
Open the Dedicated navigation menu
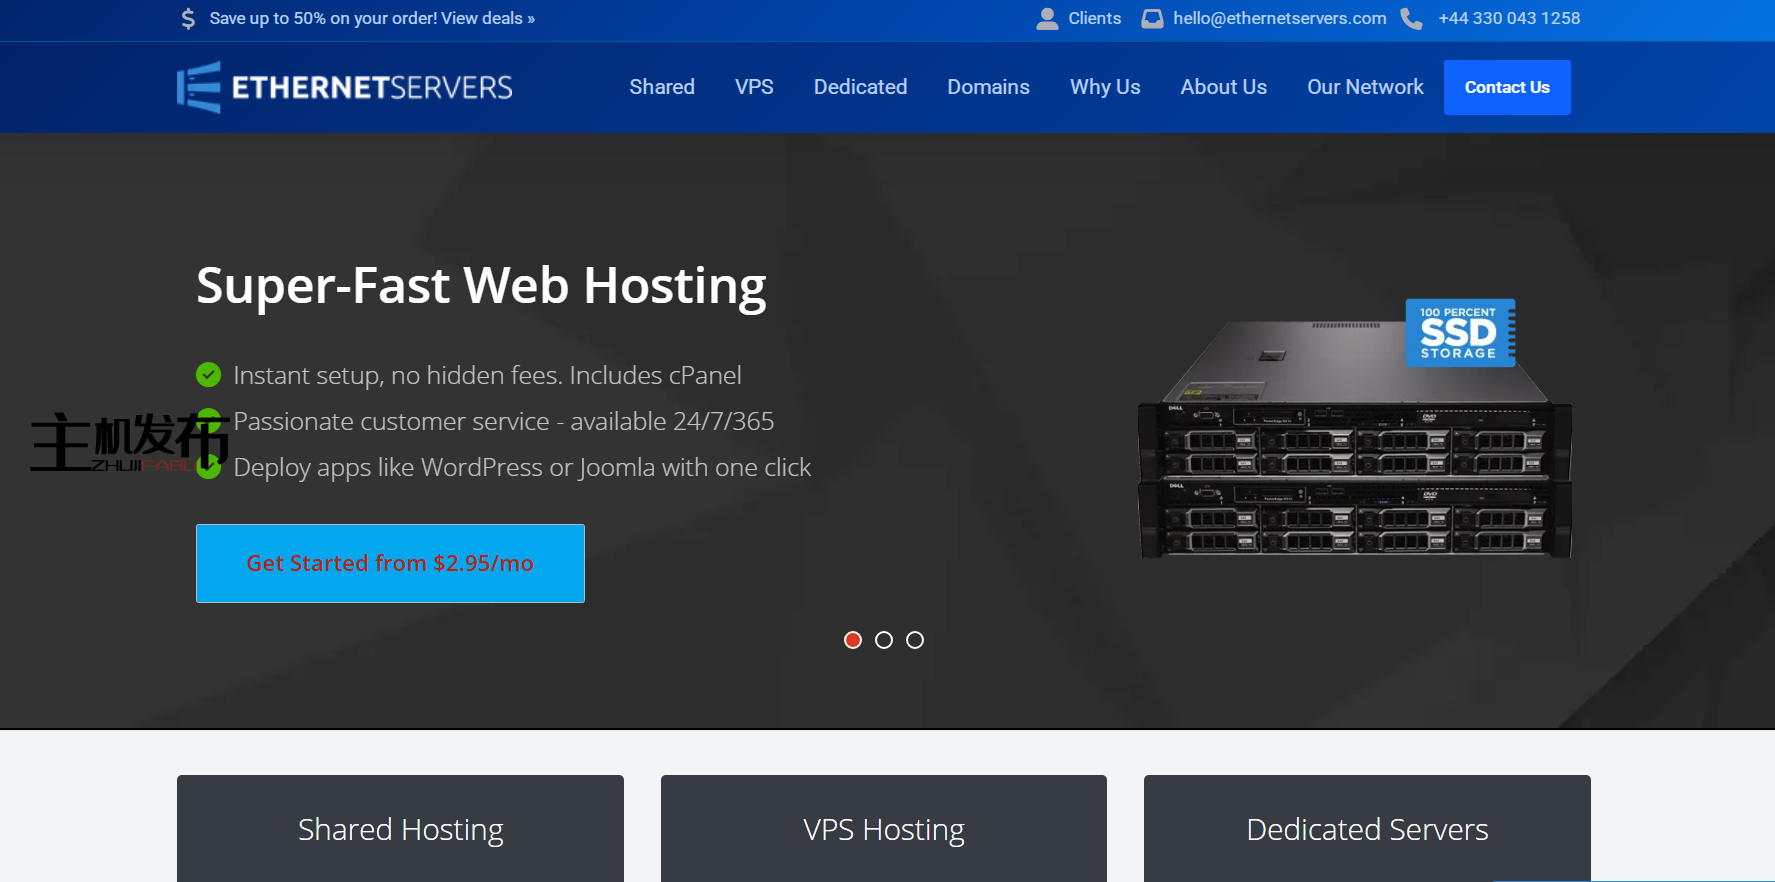click(x=860, y=88)
